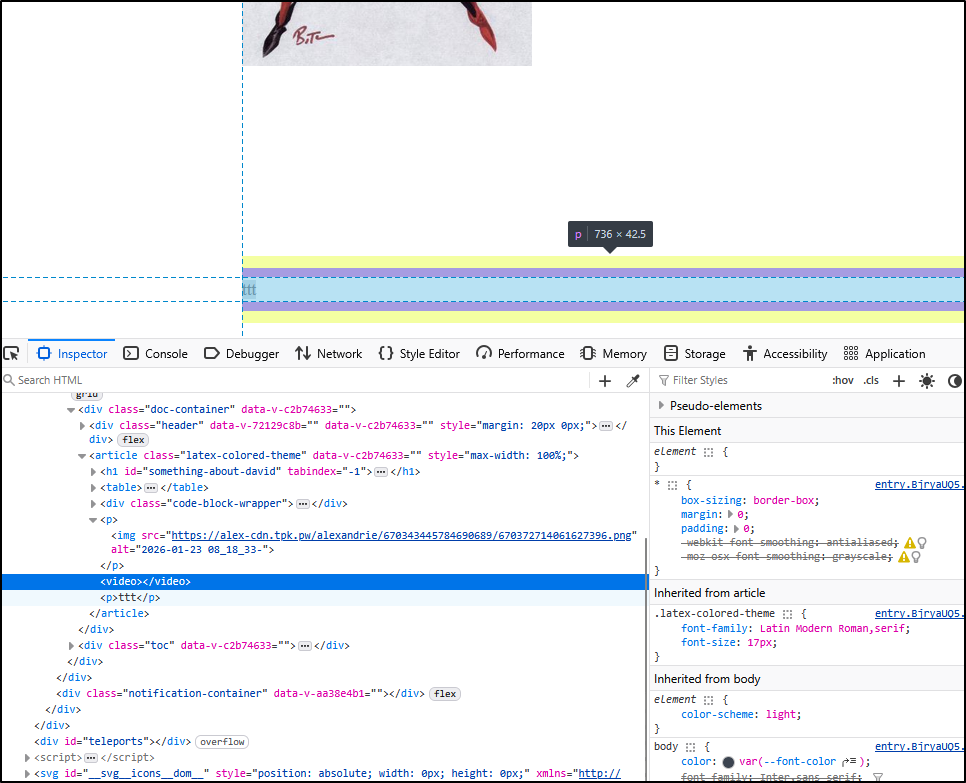Click the plus icon to create new HTML node

[x=604, y=380]
